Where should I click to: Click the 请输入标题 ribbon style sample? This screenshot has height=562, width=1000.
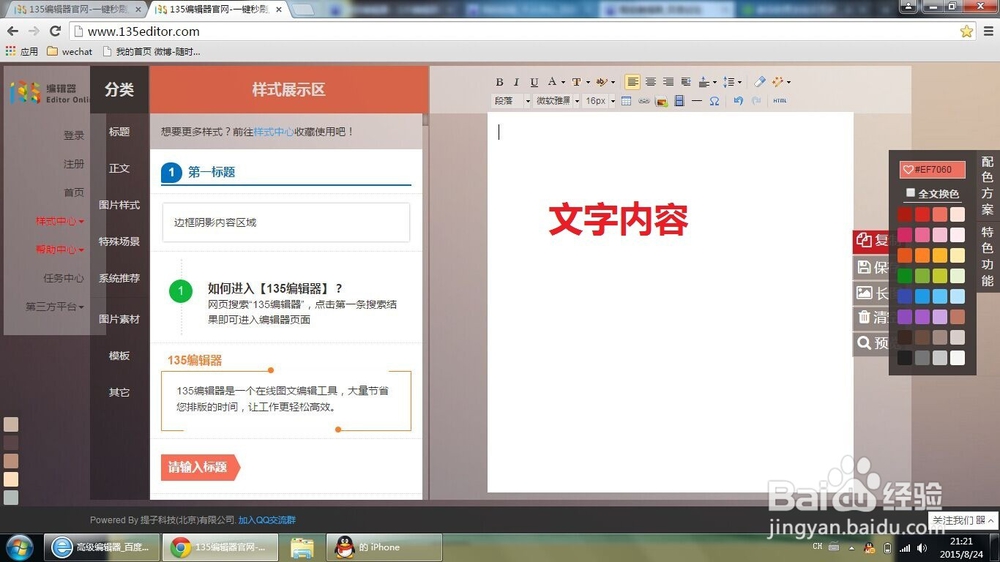pos(200,468)
